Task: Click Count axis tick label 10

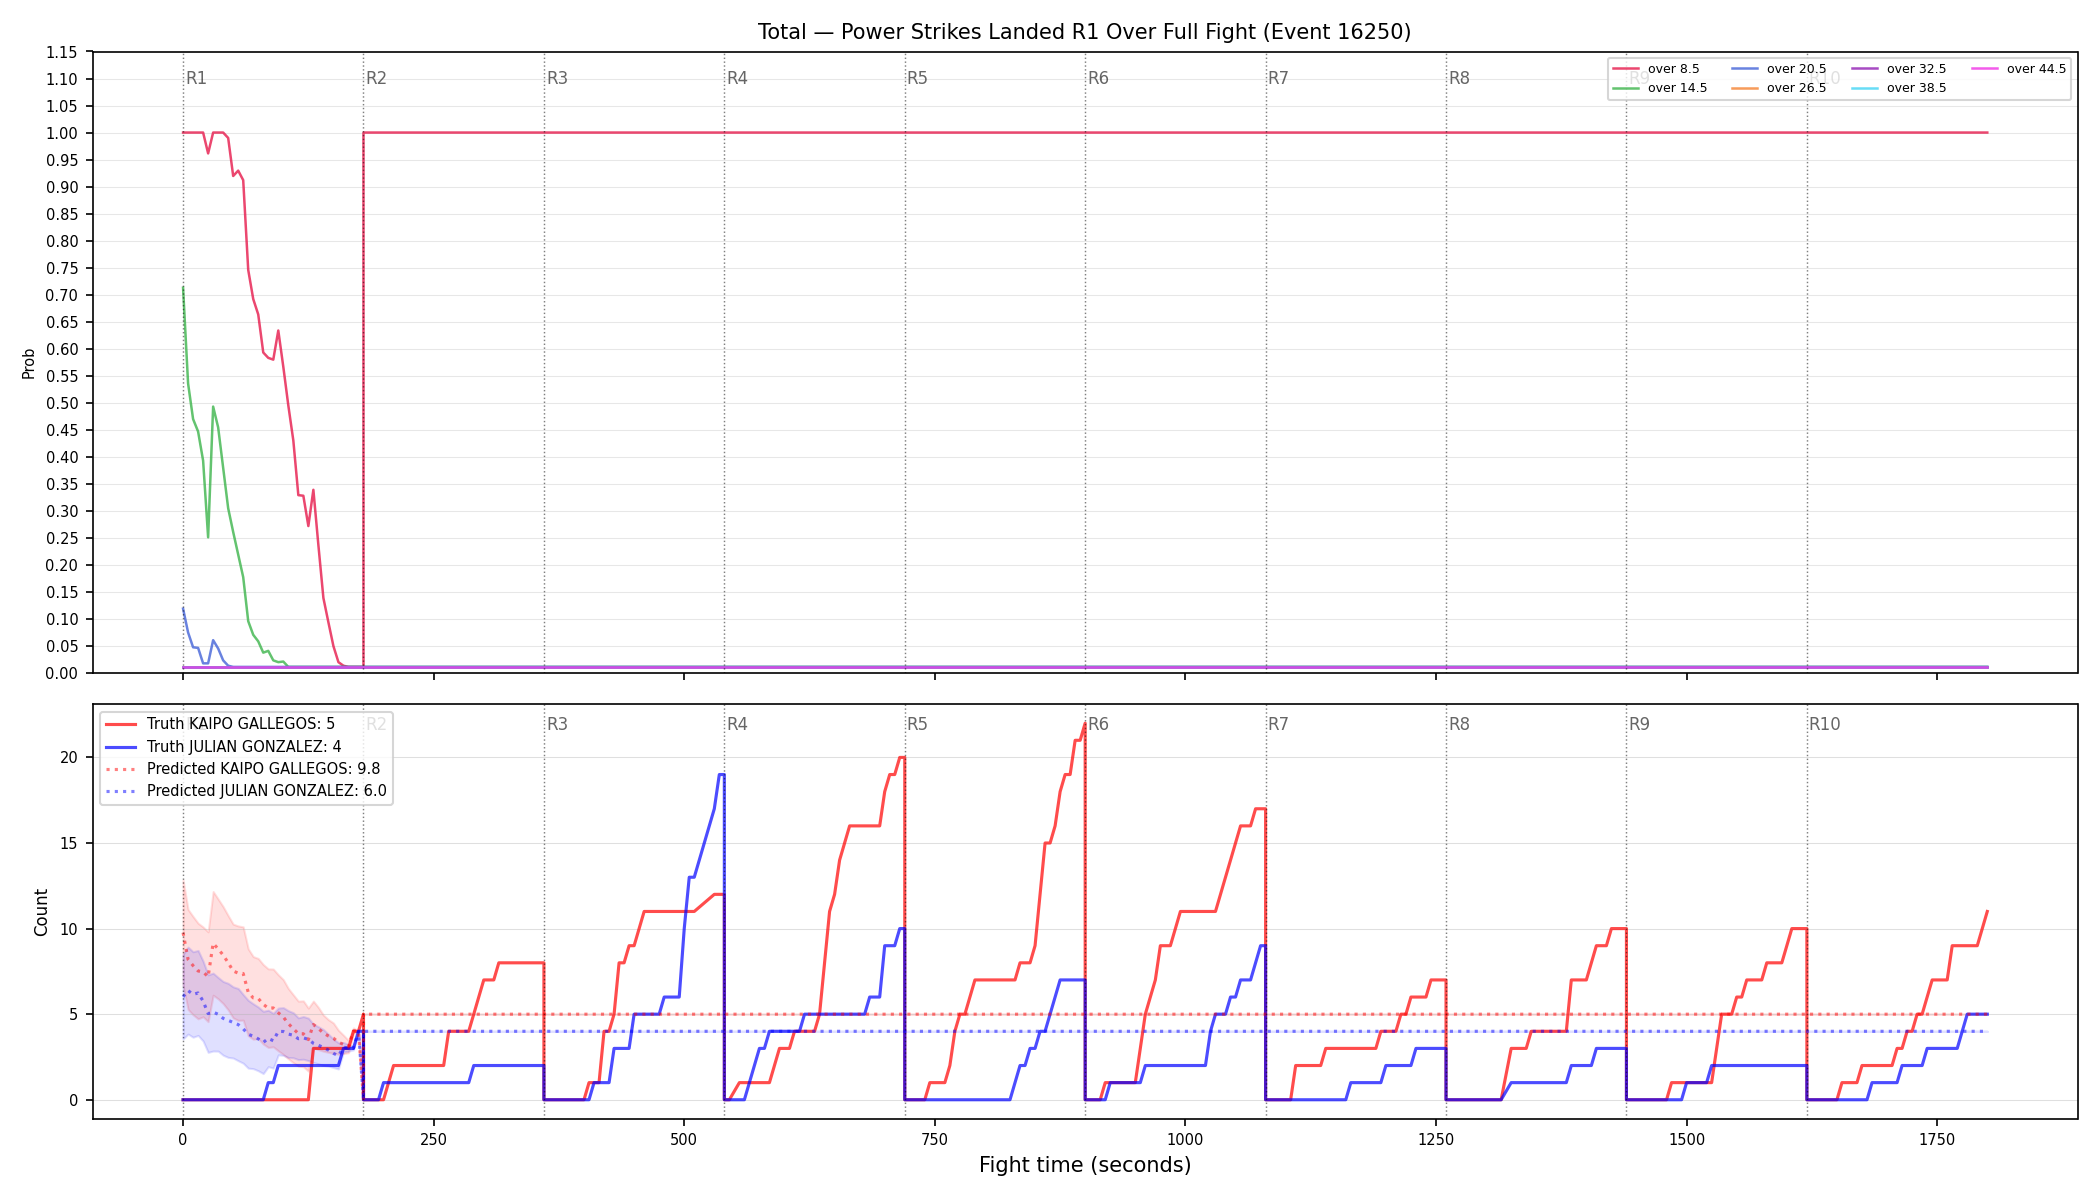Action: (x=69, y=929)
